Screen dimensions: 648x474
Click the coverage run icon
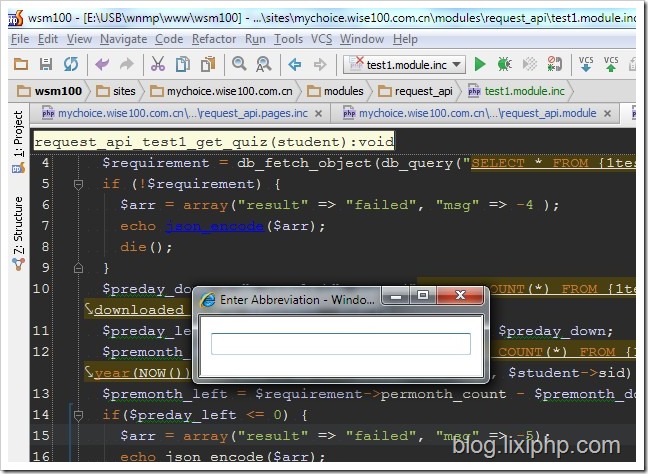(529, 64)
